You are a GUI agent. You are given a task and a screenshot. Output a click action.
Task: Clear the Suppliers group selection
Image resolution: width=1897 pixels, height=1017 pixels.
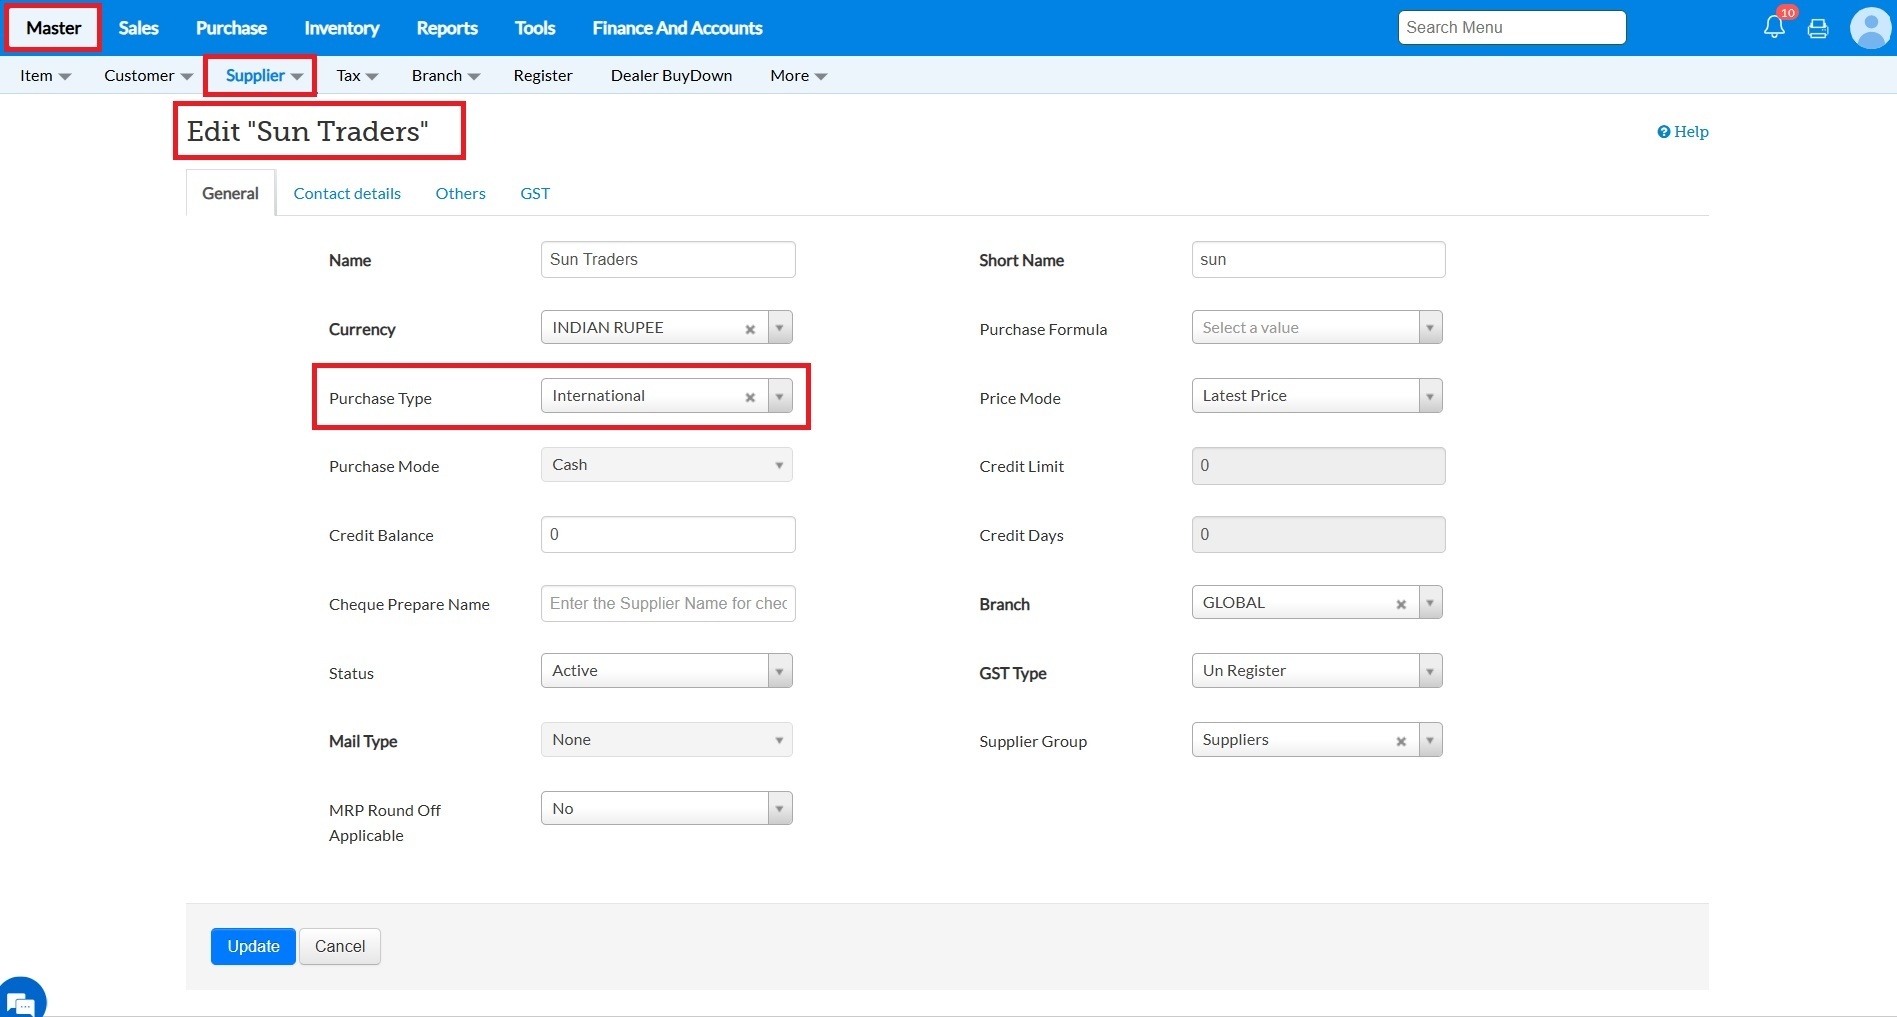1401,741
